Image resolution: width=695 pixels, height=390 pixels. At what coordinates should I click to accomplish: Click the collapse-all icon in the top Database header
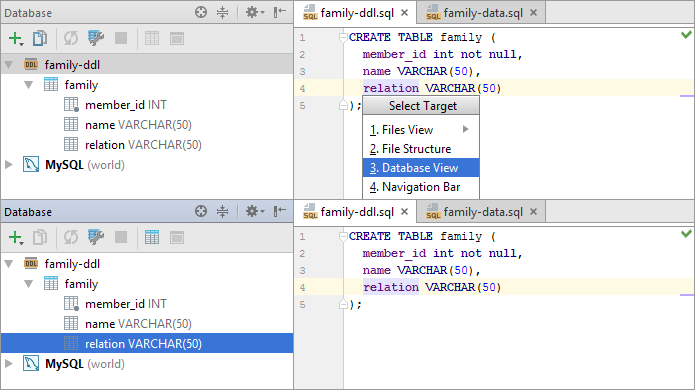(223, 12)
